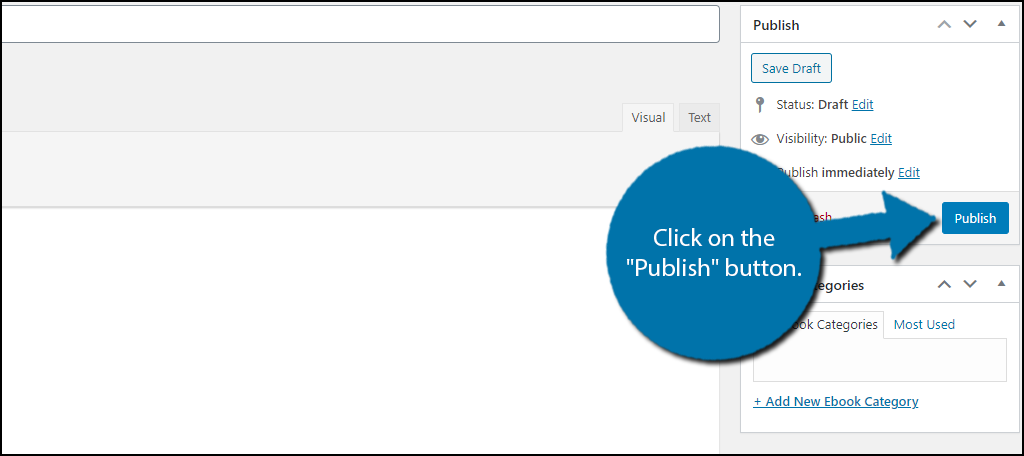The image size is (1024, 456).
Task: Click the blue Publish button
Action: [x=975, y=218]
